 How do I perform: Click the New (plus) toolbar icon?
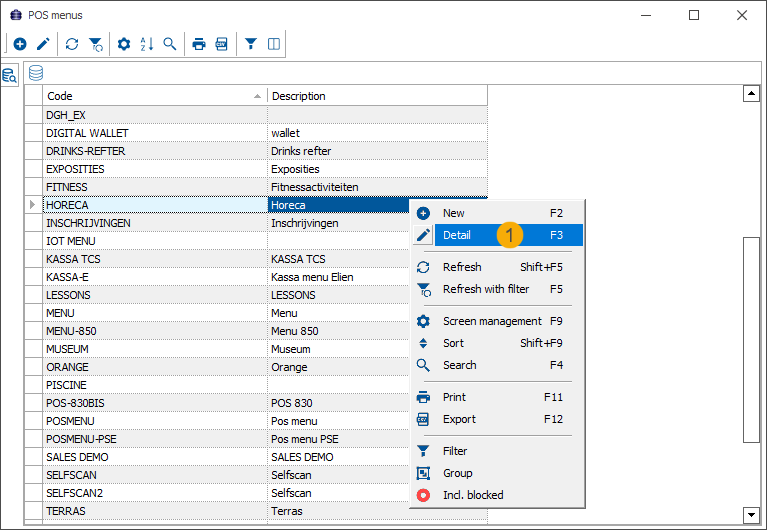(20, 44)
